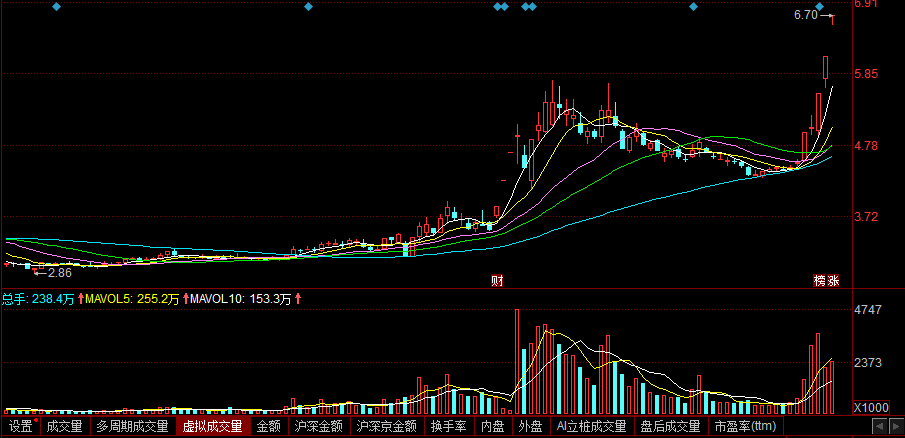Switch to the 内盘 tab
Viewport: 905px width, 438px height.
(x=492, y=427)
